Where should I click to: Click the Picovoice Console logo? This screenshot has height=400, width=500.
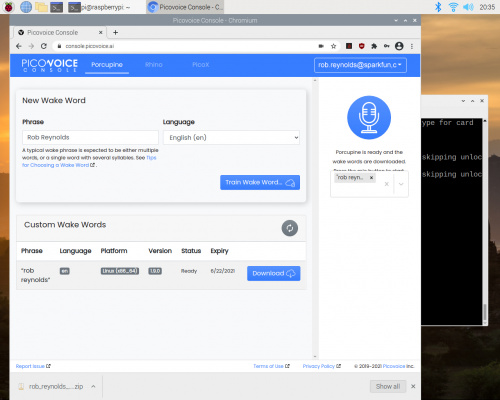pyautogui.click(x=50, y=65)
